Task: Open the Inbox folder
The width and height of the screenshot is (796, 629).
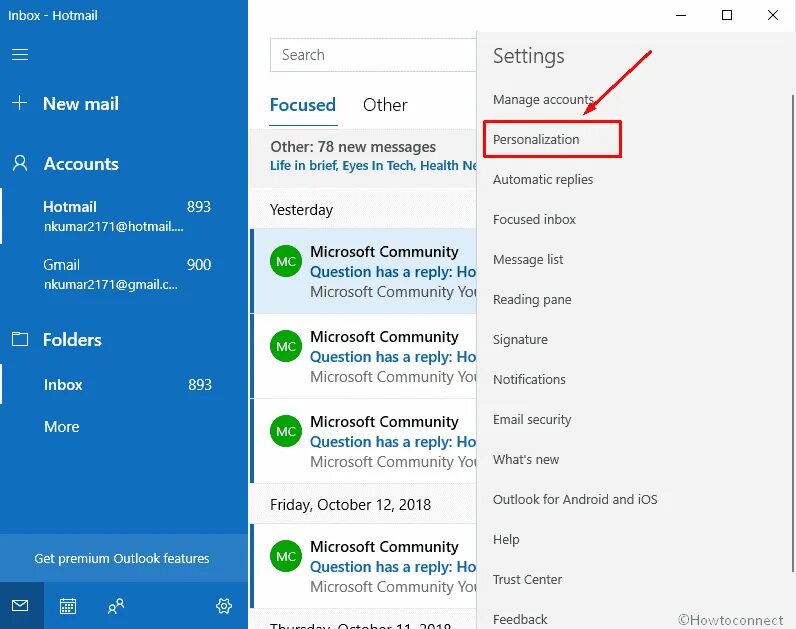Action: click(124, 384)
